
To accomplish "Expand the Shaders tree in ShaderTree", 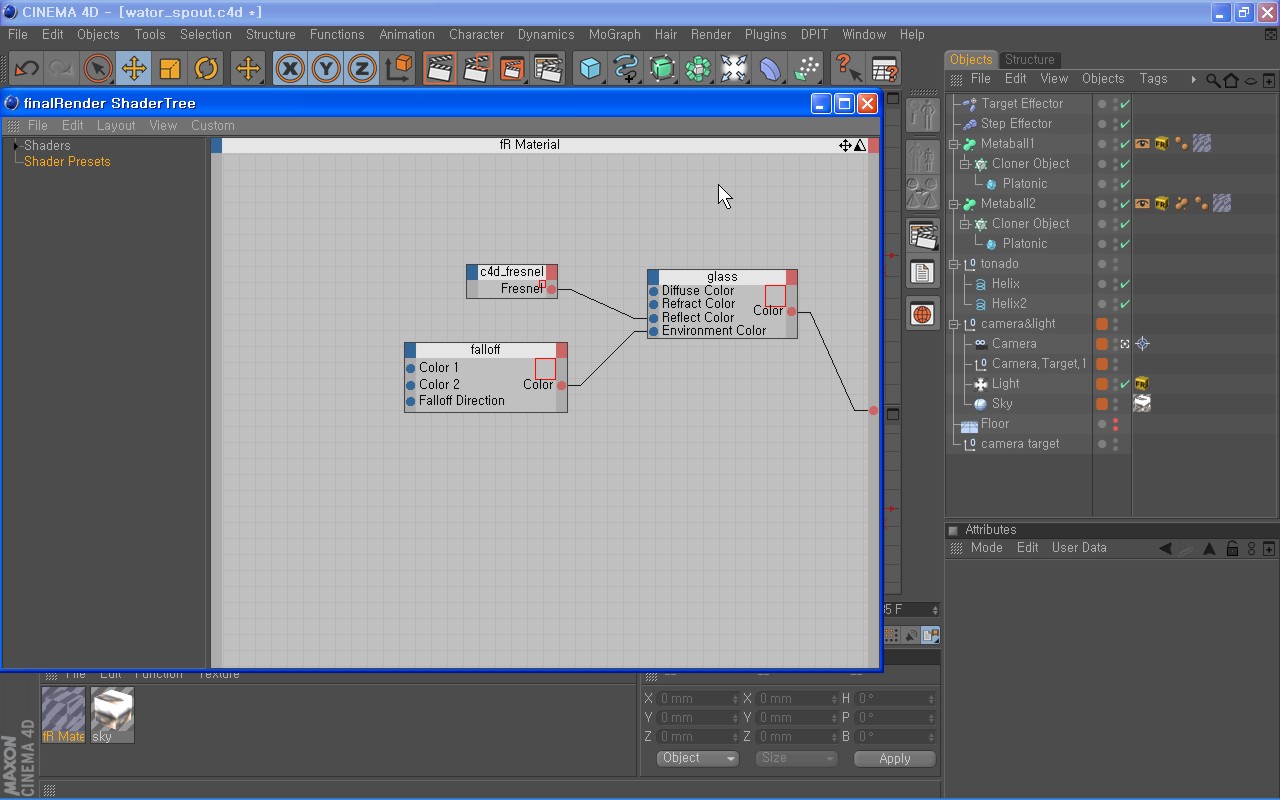I will coord(16,146).
